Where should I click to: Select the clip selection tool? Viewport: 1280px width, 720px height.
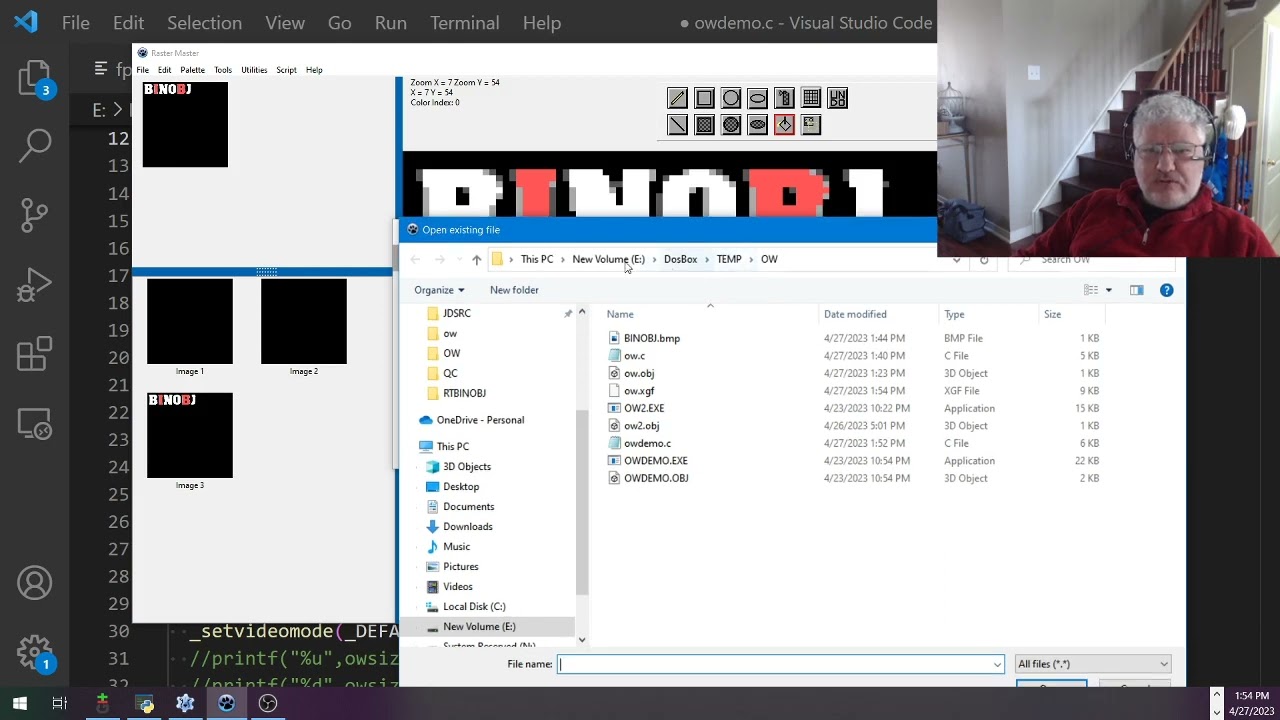[x=811, y=125]
